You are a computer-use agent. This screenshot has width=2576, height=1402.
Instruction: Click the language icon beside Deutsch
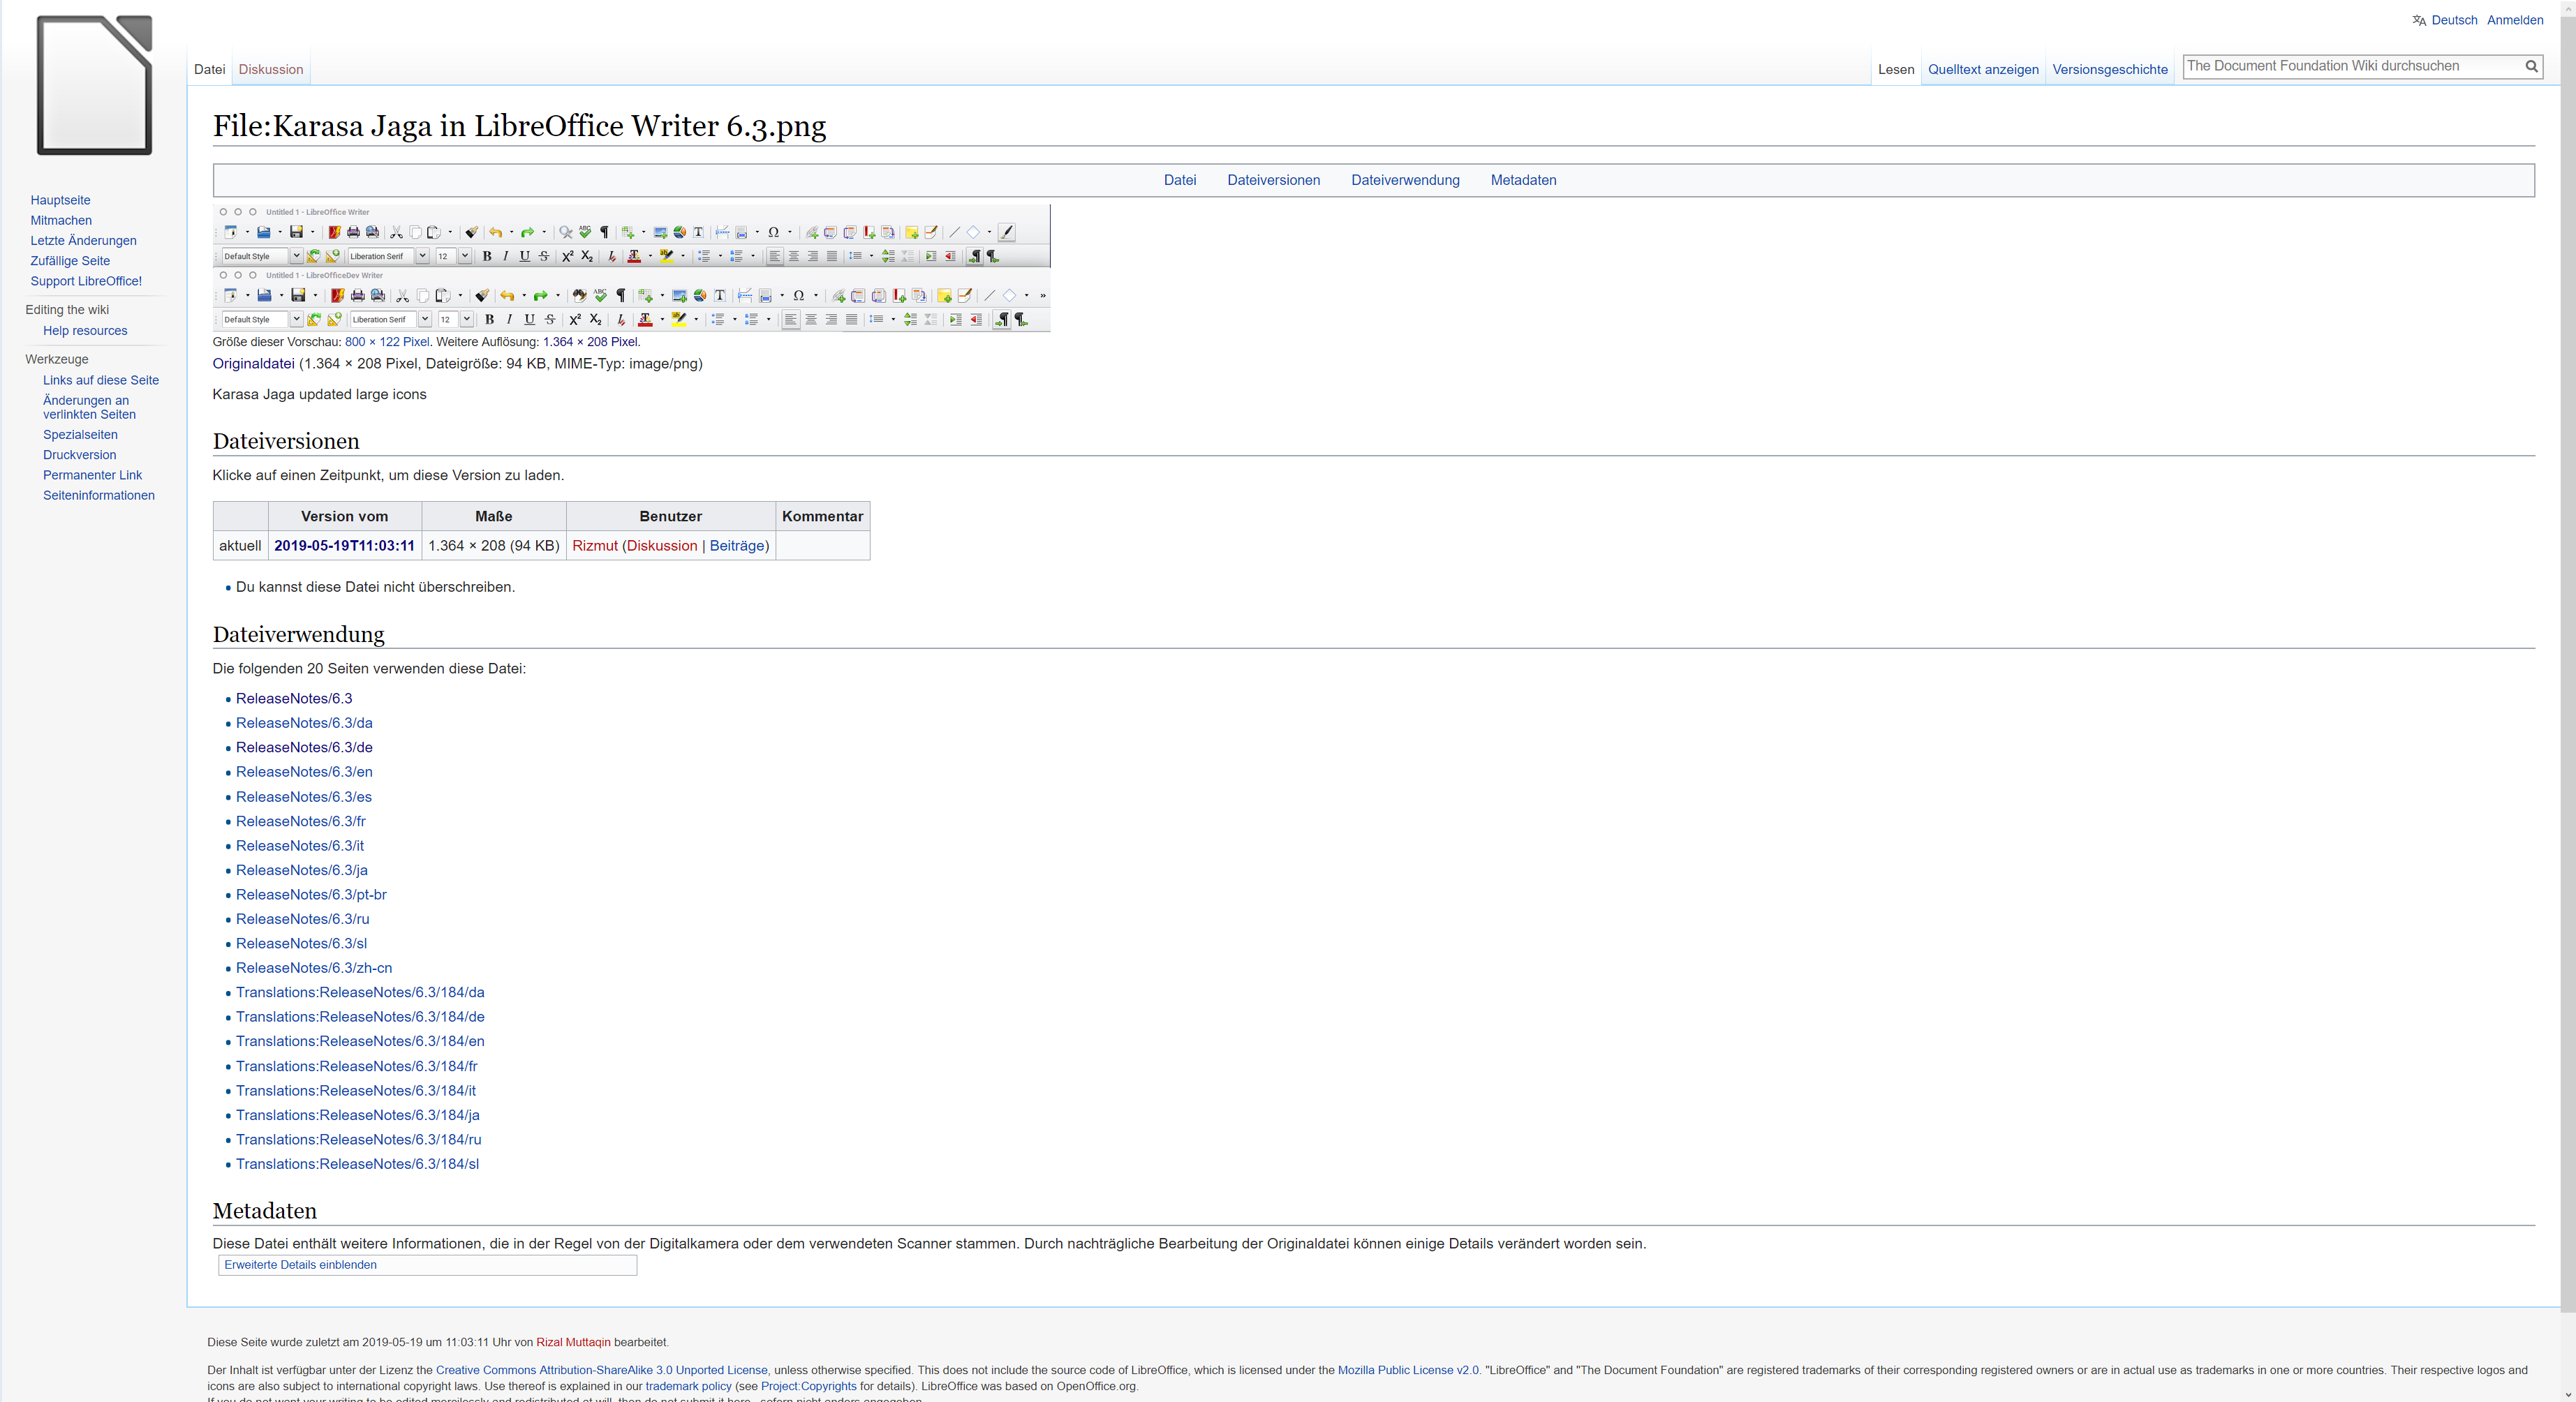[x=2418, y=20]
